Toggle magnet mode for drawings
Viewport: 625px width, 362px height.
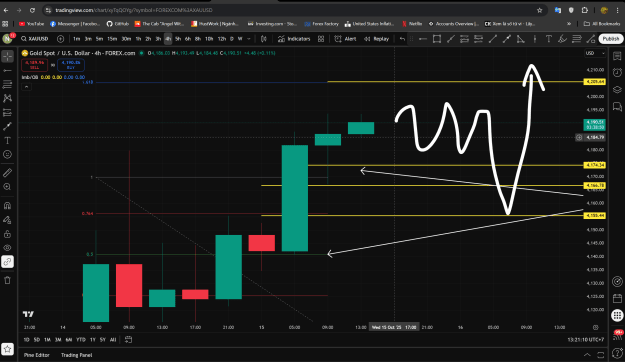click(x=8, y=206)
